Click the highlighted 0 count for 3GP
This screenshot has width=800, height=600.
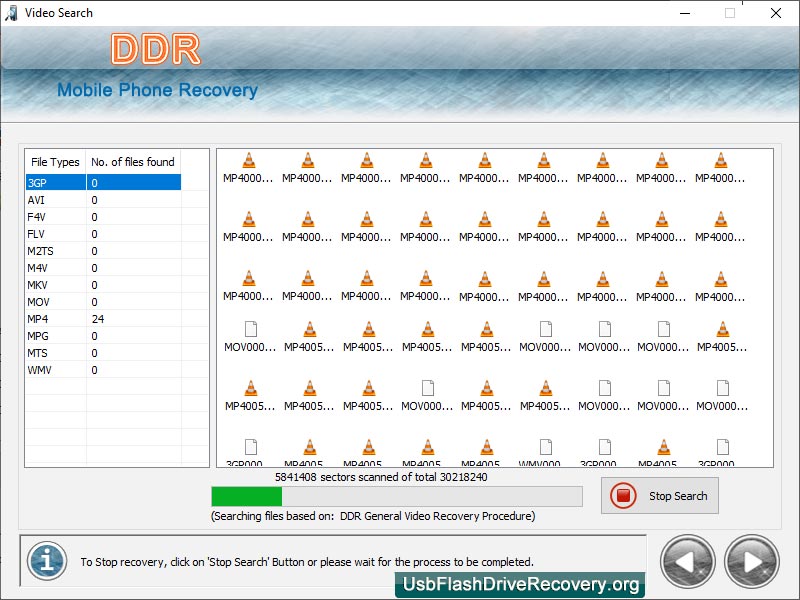[x=94, y=183]
